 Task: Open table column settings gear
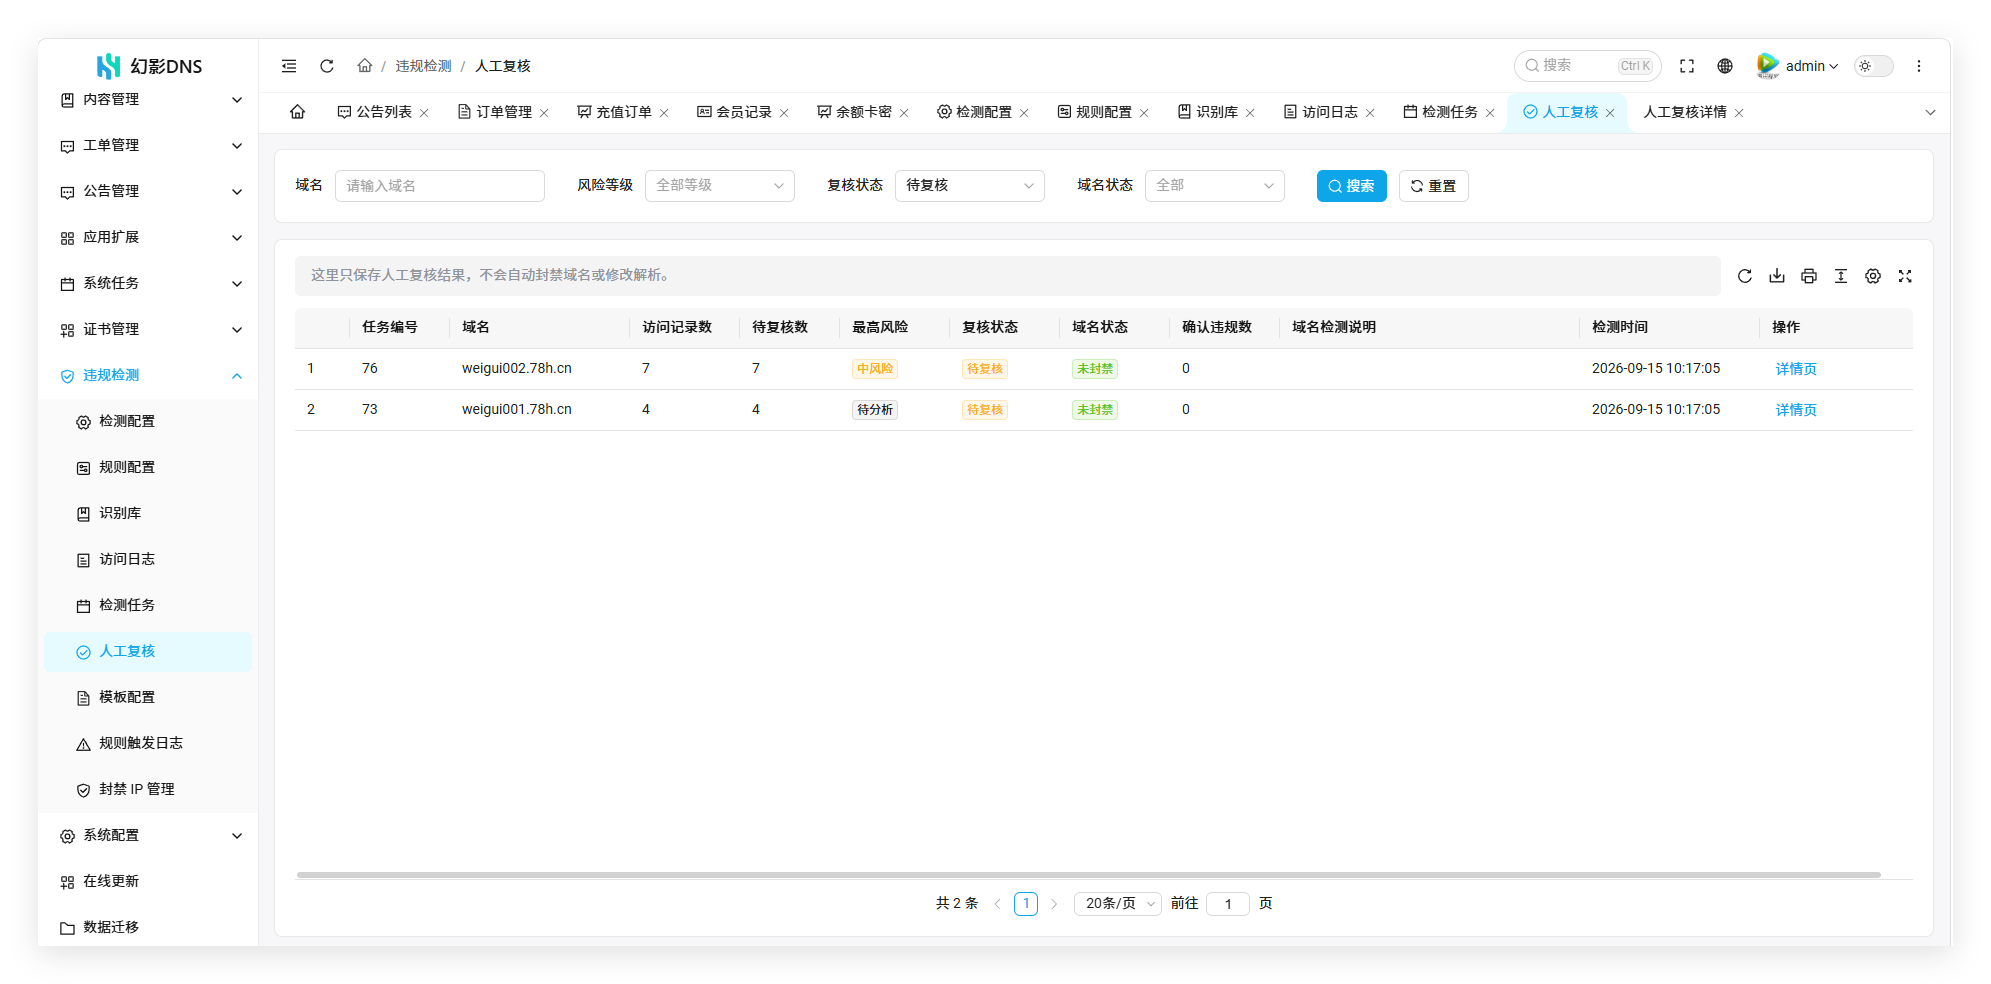[x=1873, y=276]
